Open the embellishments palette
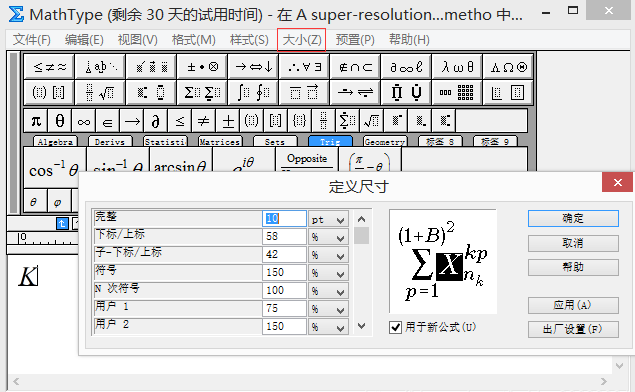Image resolution: width=635 pixels, height=392 pixels. point(151,66)
